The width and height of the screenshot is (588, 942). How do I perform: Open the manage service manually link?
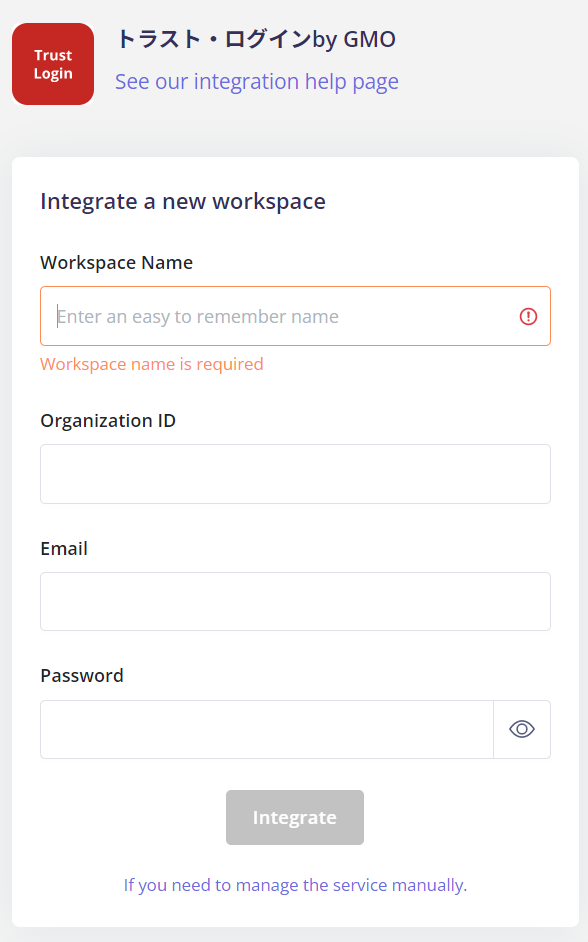295,885
